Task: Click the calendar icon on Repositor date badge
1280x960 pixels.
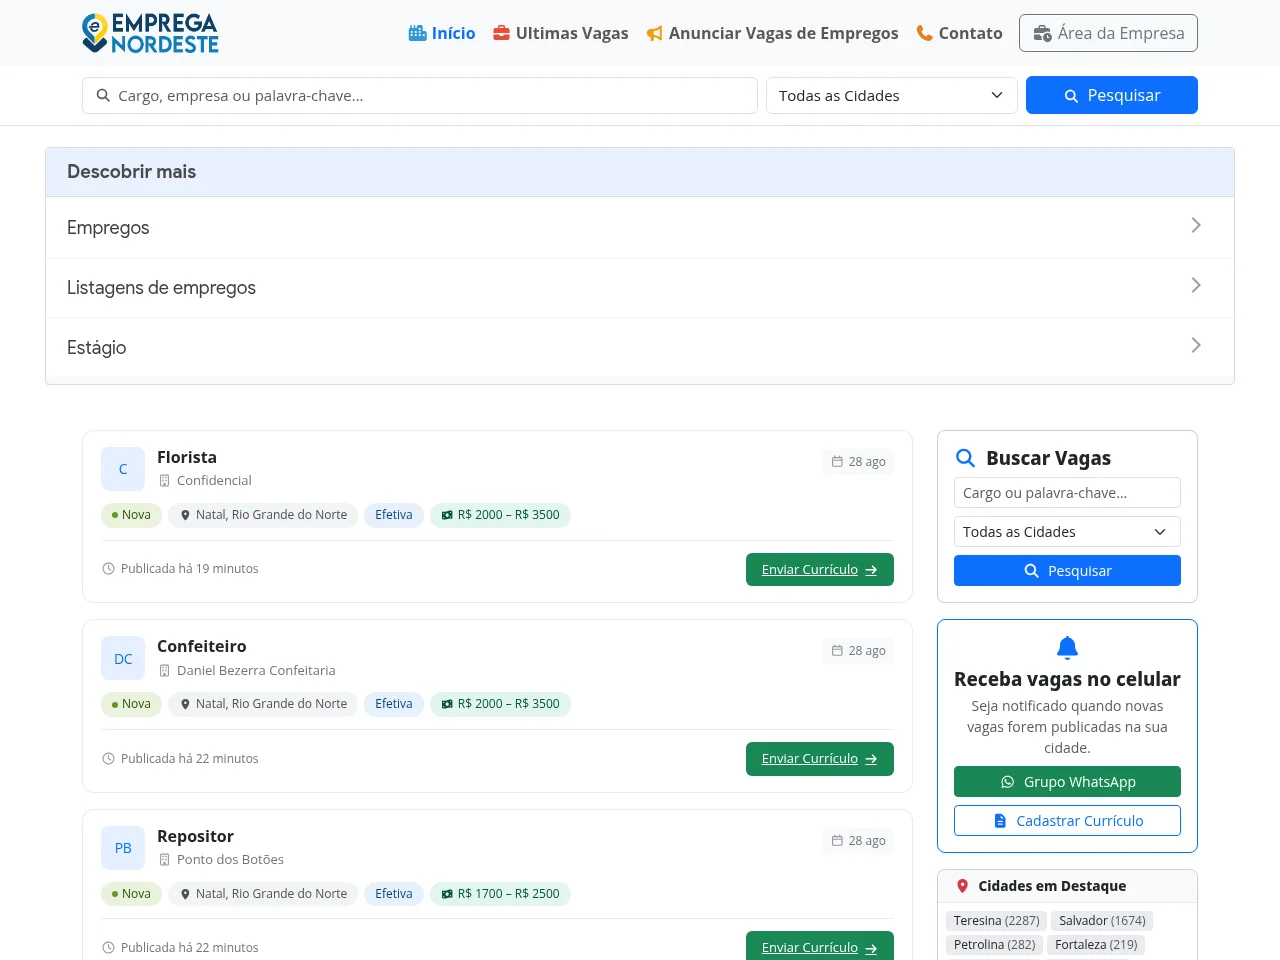Action: pos(837,840)
